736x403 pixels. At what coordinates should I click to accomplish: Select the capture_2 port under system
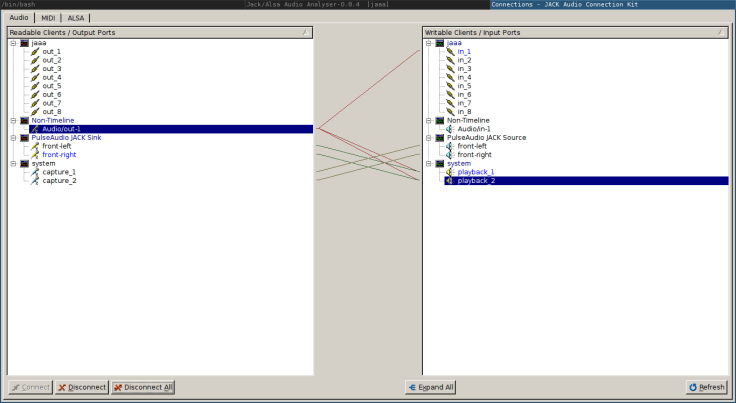(x=59, y=181)
